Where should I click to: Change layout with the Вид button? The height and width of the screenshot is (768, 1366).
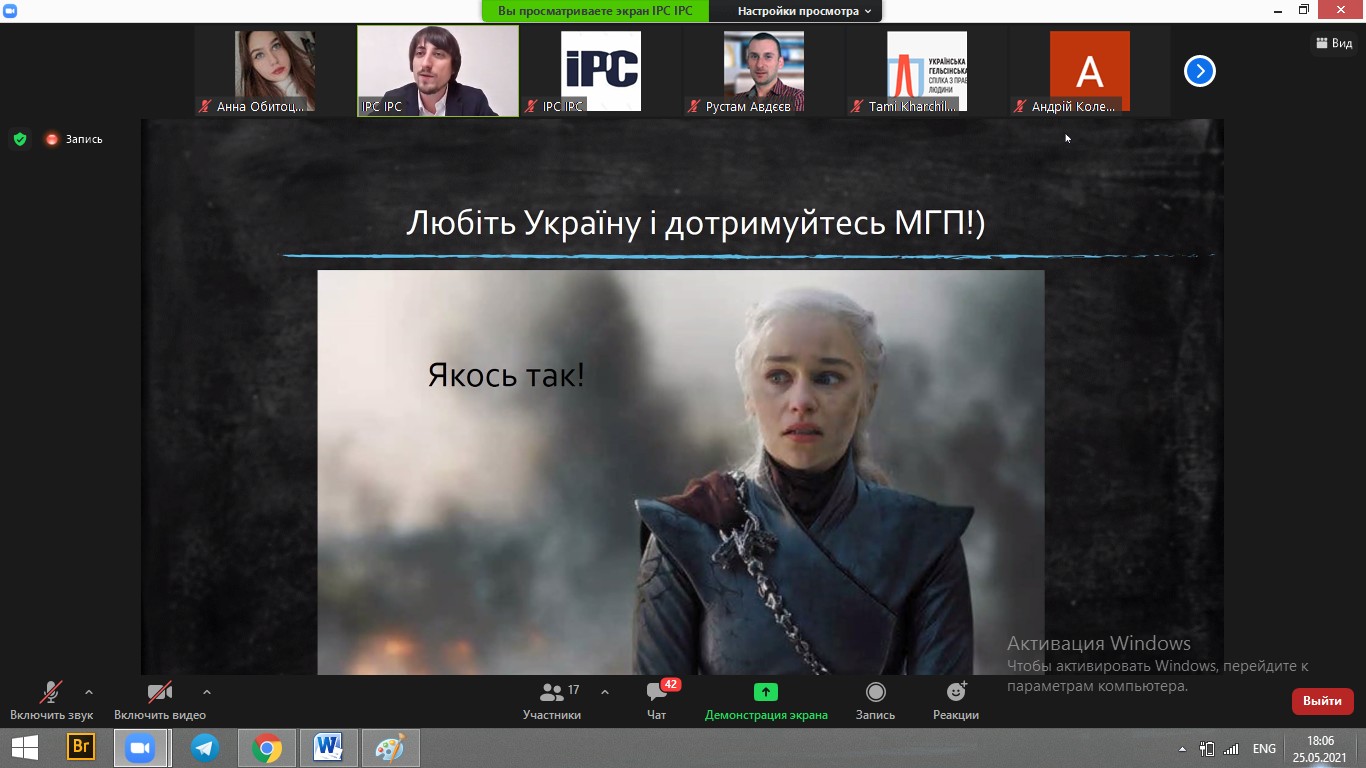(x=1335, y=43)
